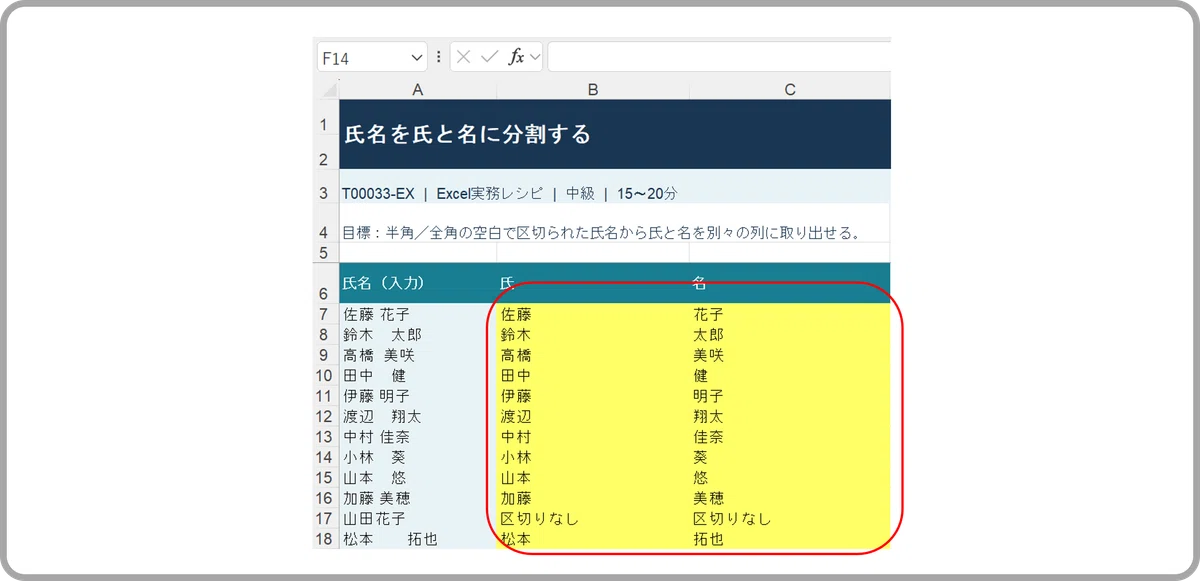
Task: Click cell B14 showing 小林
Action: [593, 457]
